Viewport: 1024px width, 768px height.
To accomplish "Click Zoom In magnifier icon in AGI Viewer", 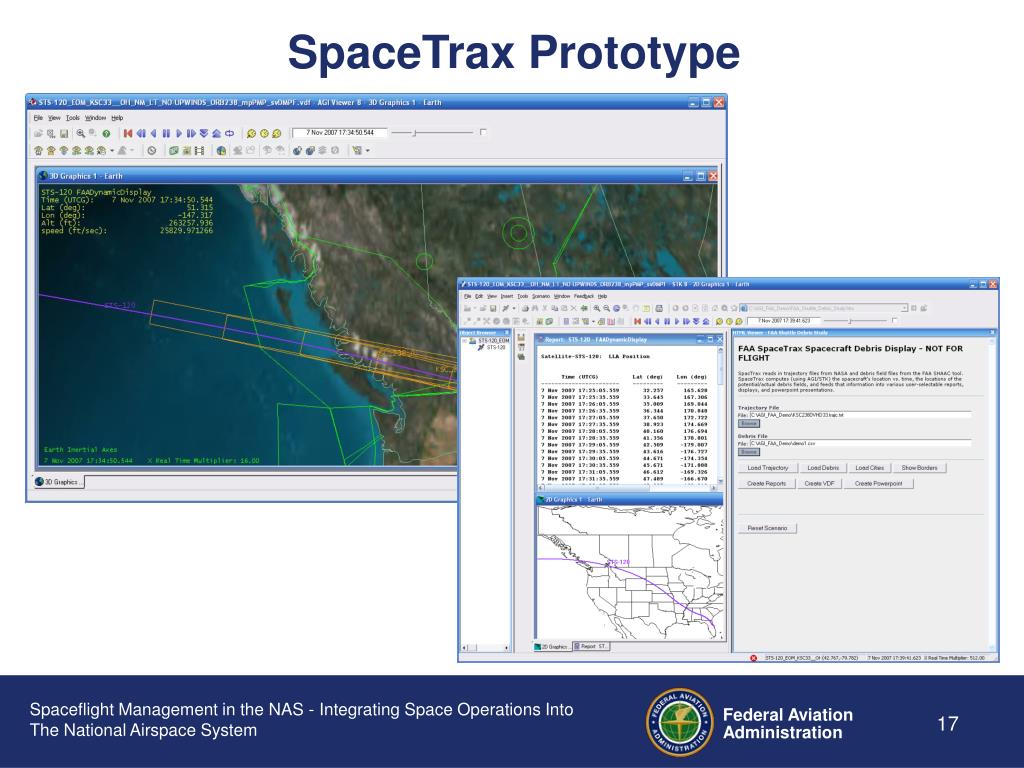I will [80, 133].
